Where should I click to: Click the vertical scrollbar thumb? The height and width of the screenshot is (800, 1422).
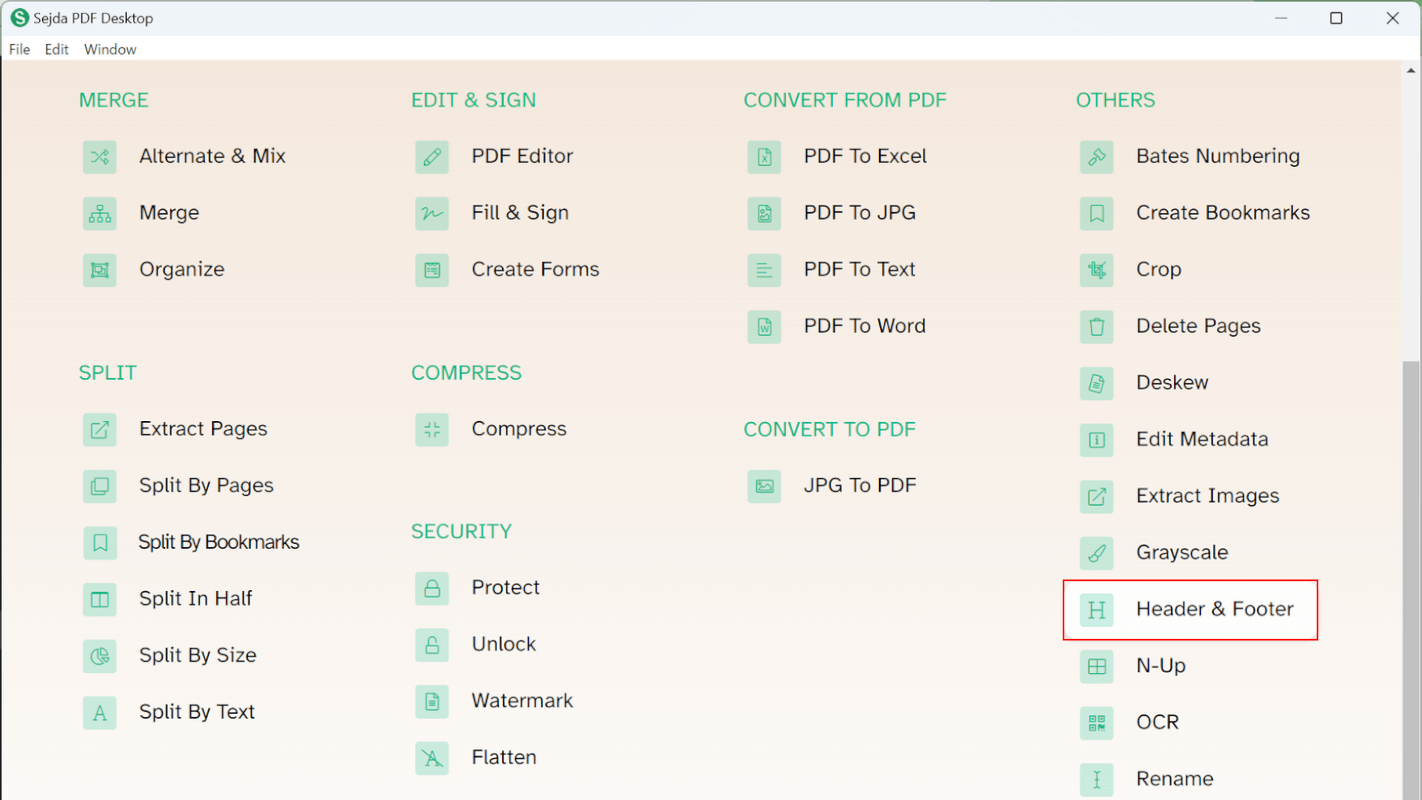tap(1412, 580)
